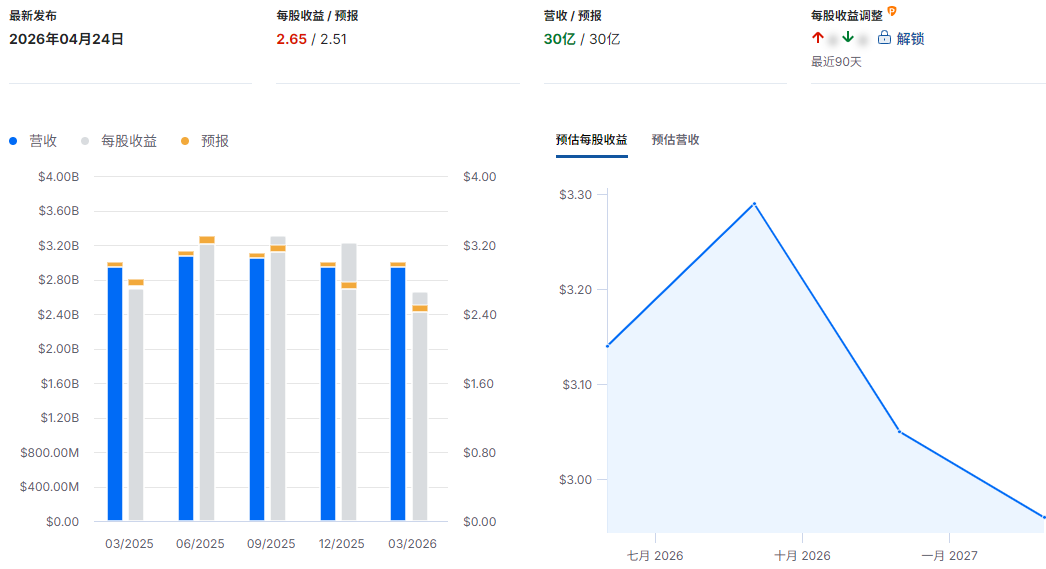The height and width of the screenshot is (569, 1046).
Task: Click the 最新发布 heading
Action: tap(33, 15)
